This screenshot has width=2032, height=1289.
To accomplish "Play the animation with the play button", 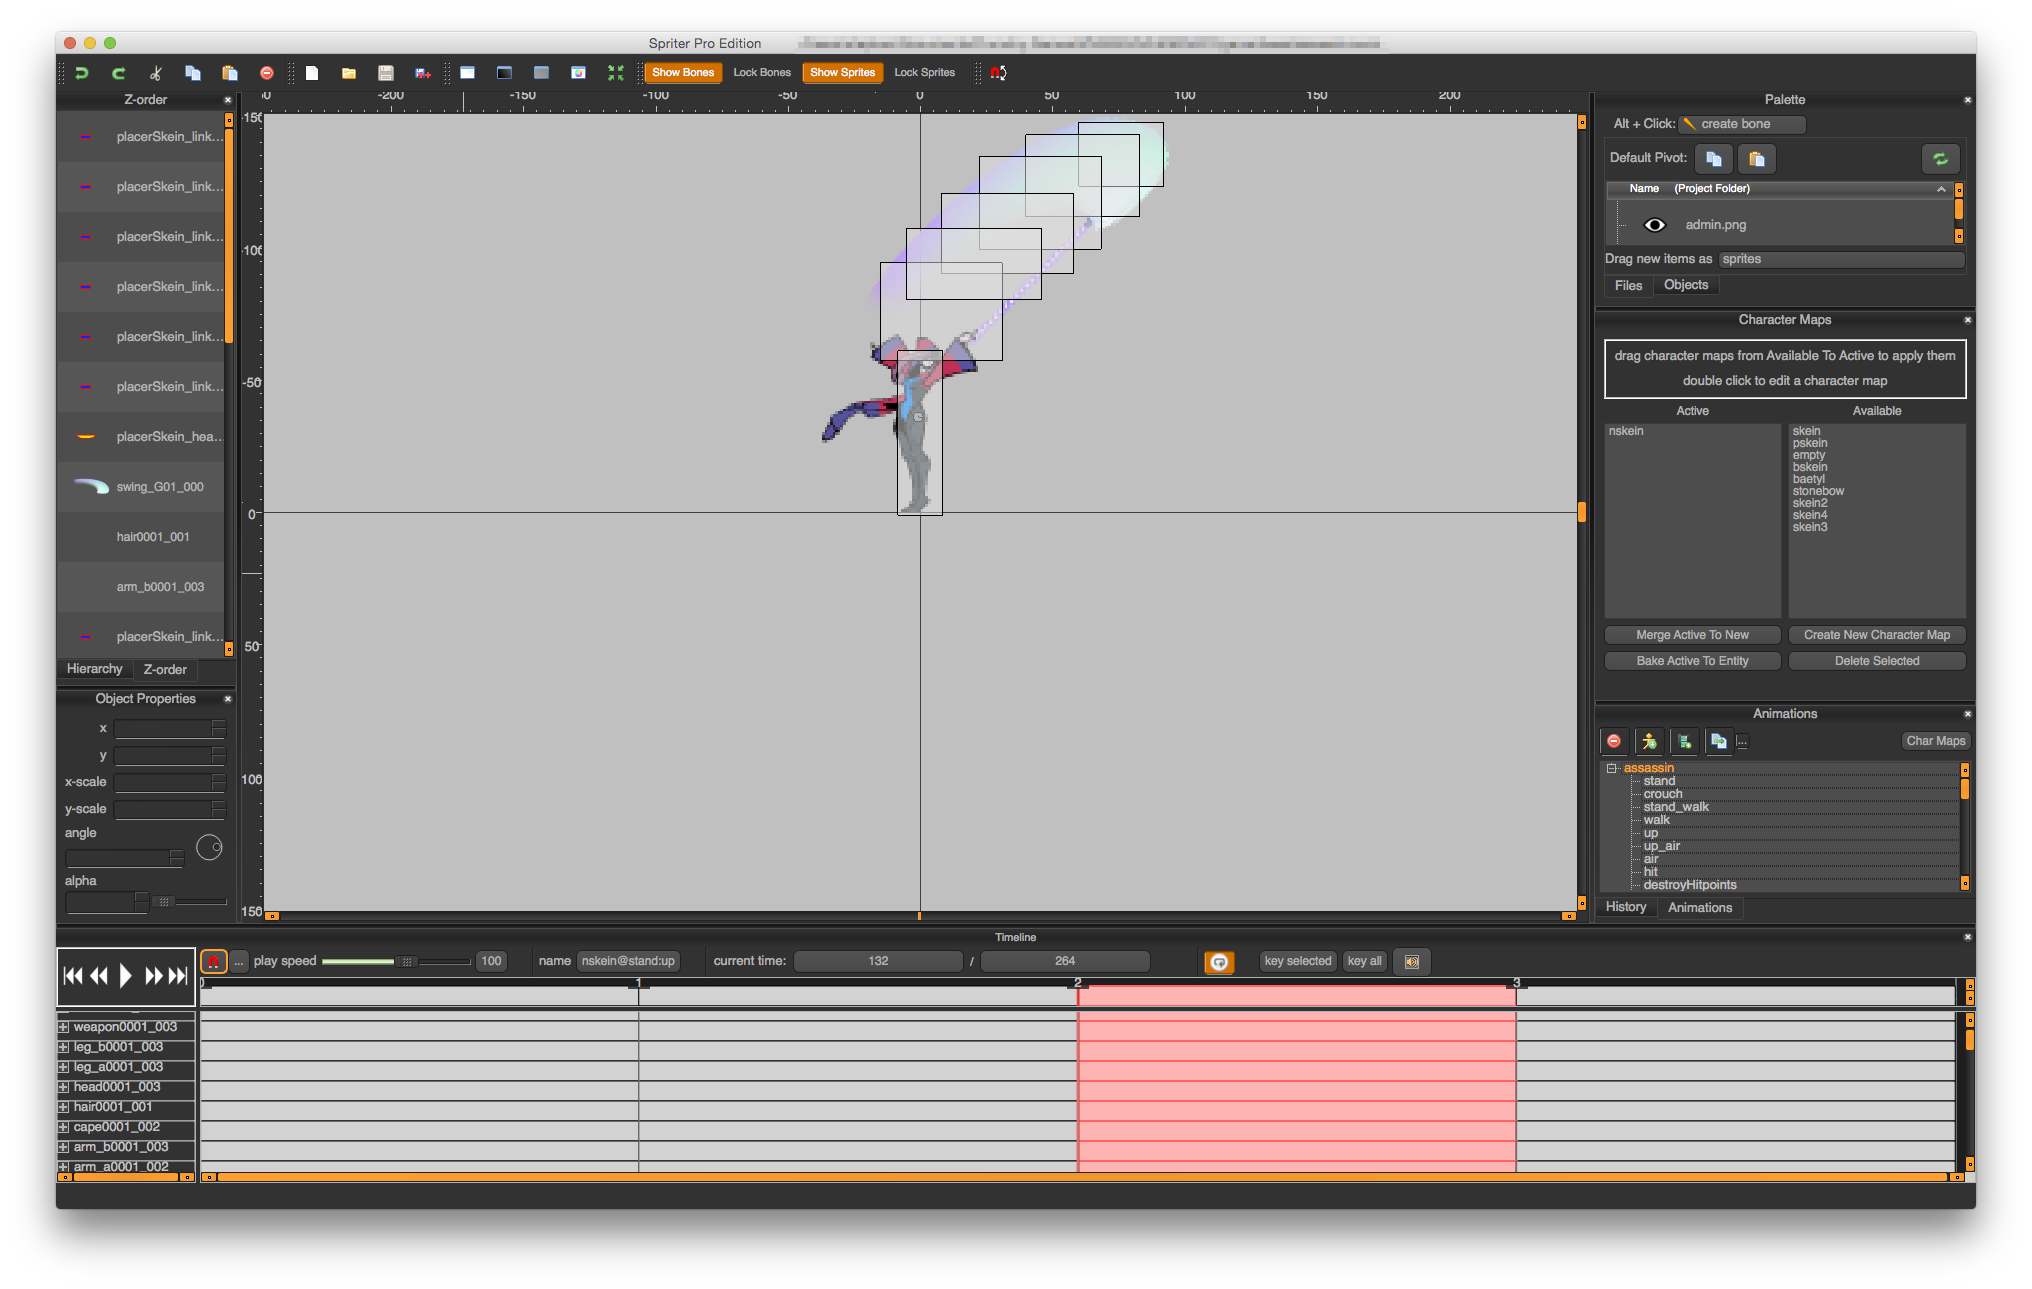I will click(125, 976).
